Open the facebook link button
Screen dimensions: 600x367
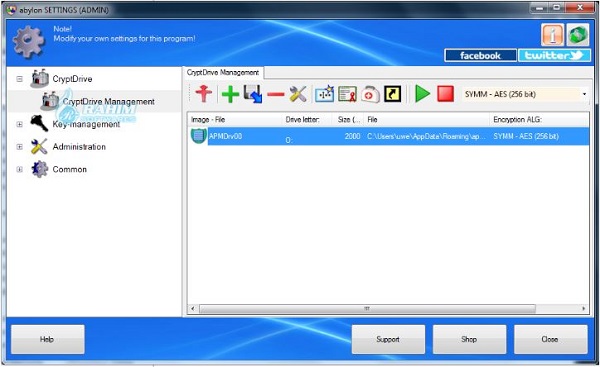tap(480, 55)
